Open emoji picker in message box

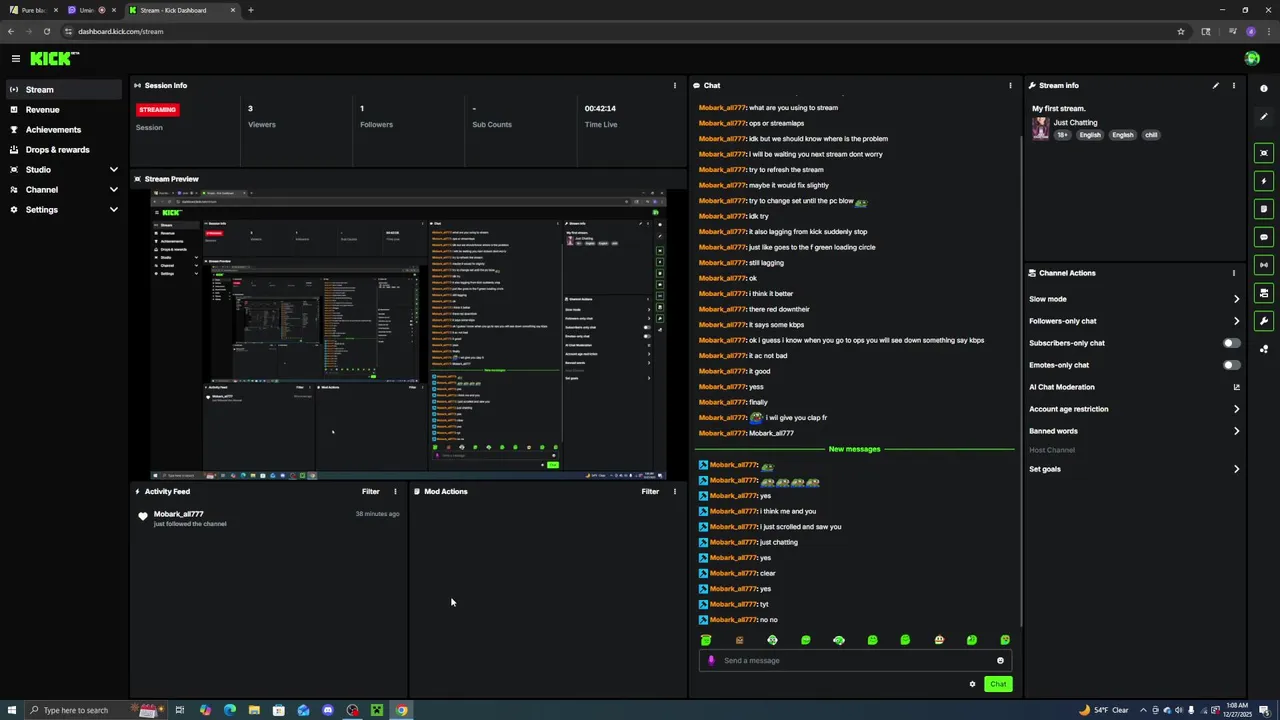tap(1000, 661)
